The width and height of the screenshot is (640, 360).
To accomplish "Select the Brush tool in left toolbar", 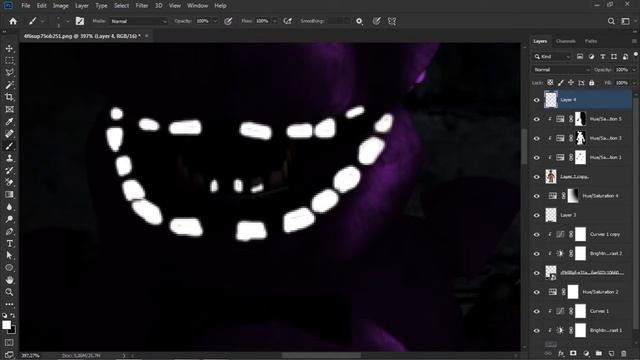I will click(x=9, y=146).
